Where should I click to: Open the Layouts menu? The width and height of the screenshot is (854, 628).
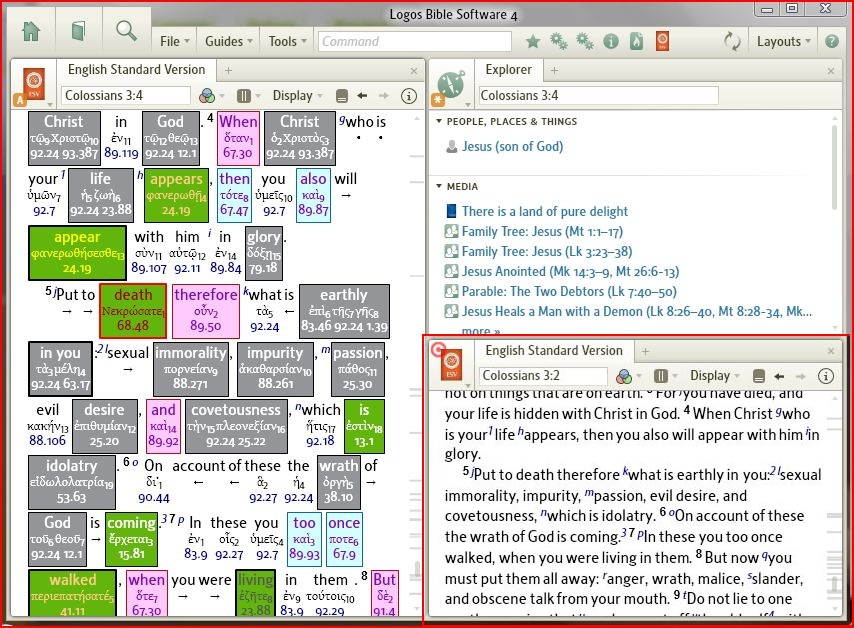click(784, 41)
